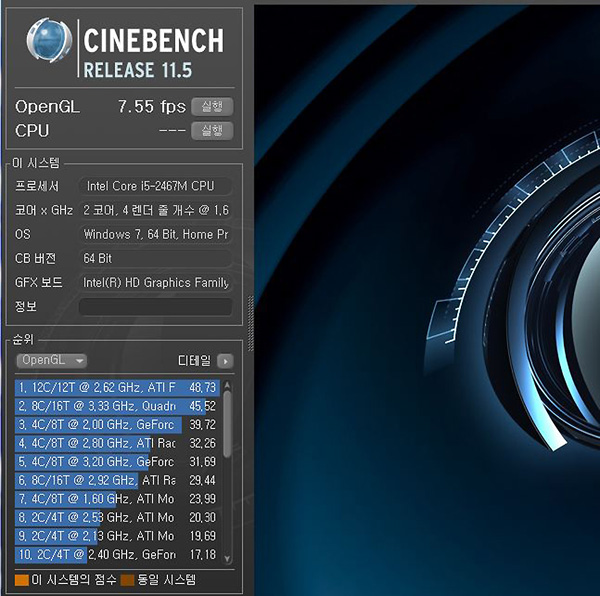The height and width of the screenshot is (596, 600).
Task: Click the ranking list scrollbar thumb
Action: (227, 424)
